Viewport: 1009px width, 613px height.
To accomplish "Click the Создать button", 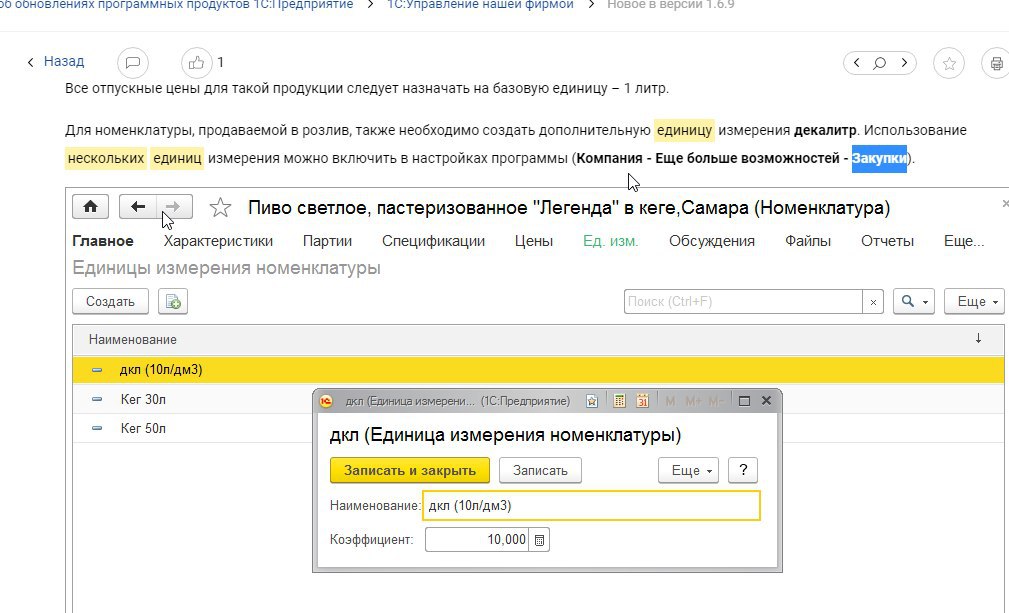I will [110, 301].
